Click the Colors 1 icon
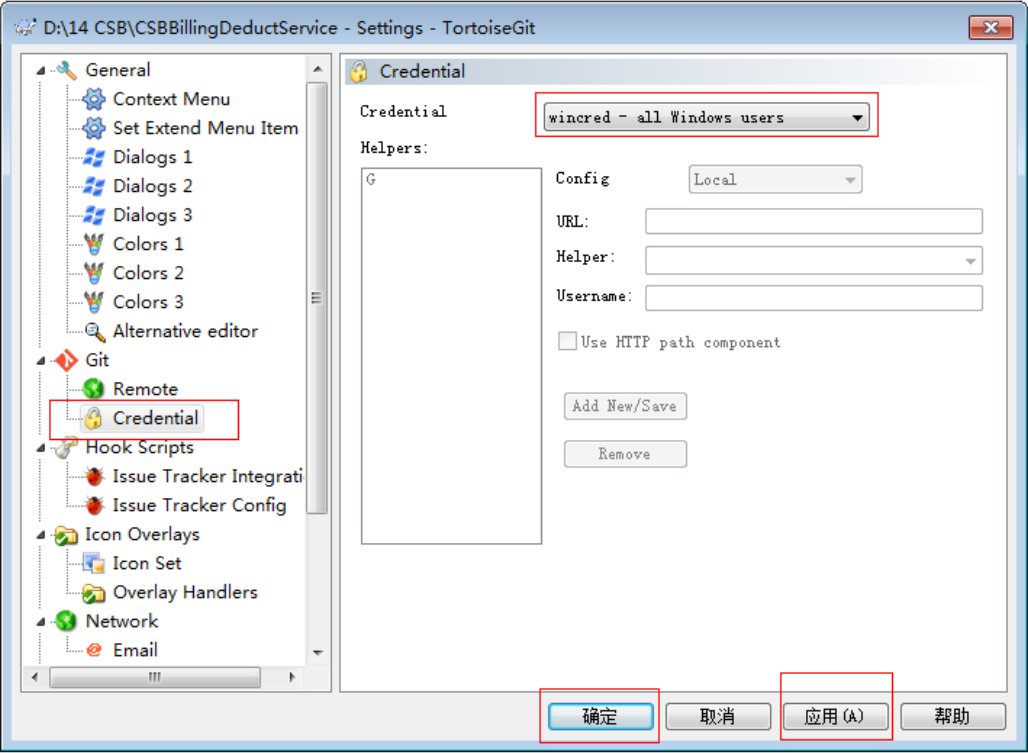Image resolution: width=1028 pixels, height=753 pixels. (94, 244)
